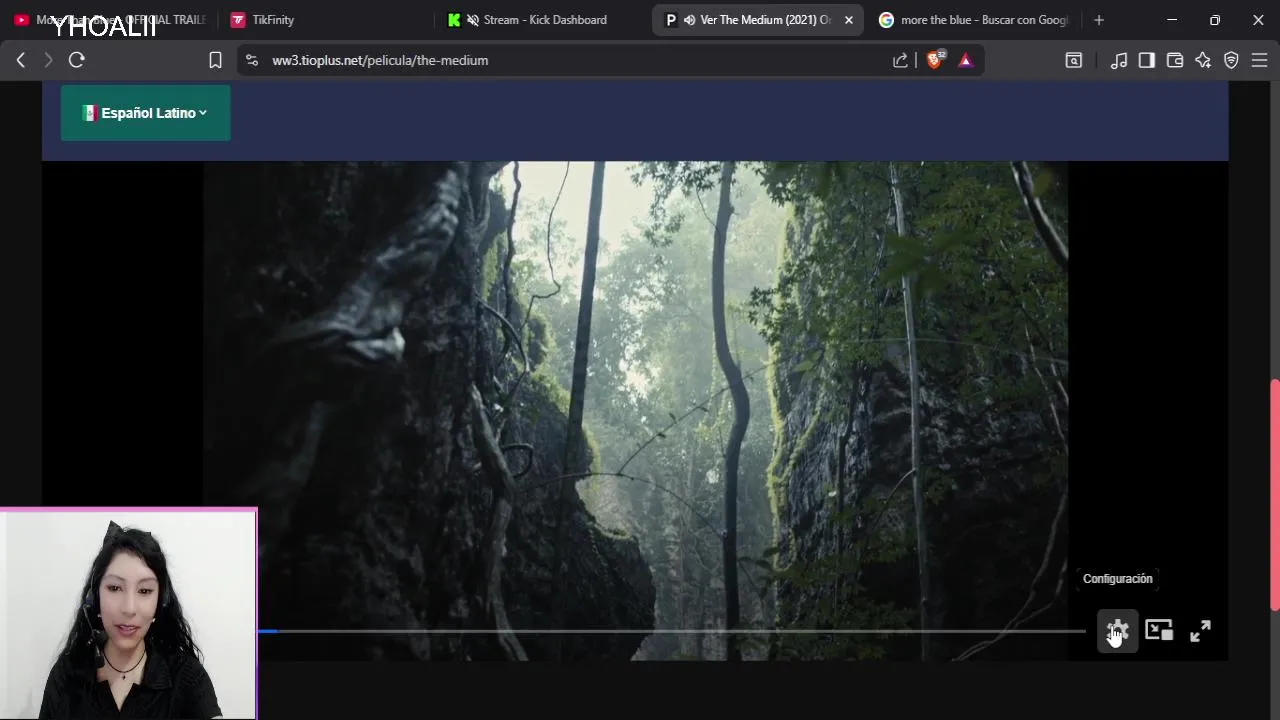Open Brave Rewards triangle icon
Viewport: 1280px width, 720px height.
tap(965, 60)
